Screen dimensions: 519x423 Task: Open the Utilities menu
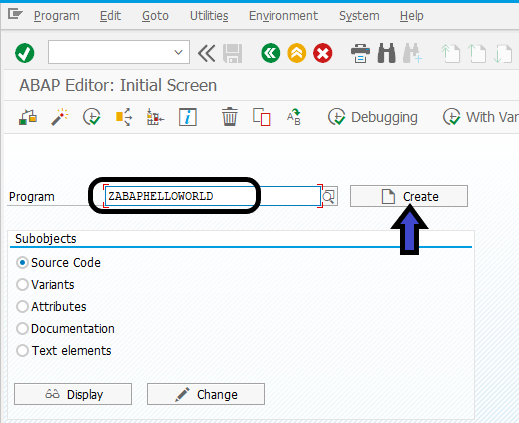click(209, 16)
